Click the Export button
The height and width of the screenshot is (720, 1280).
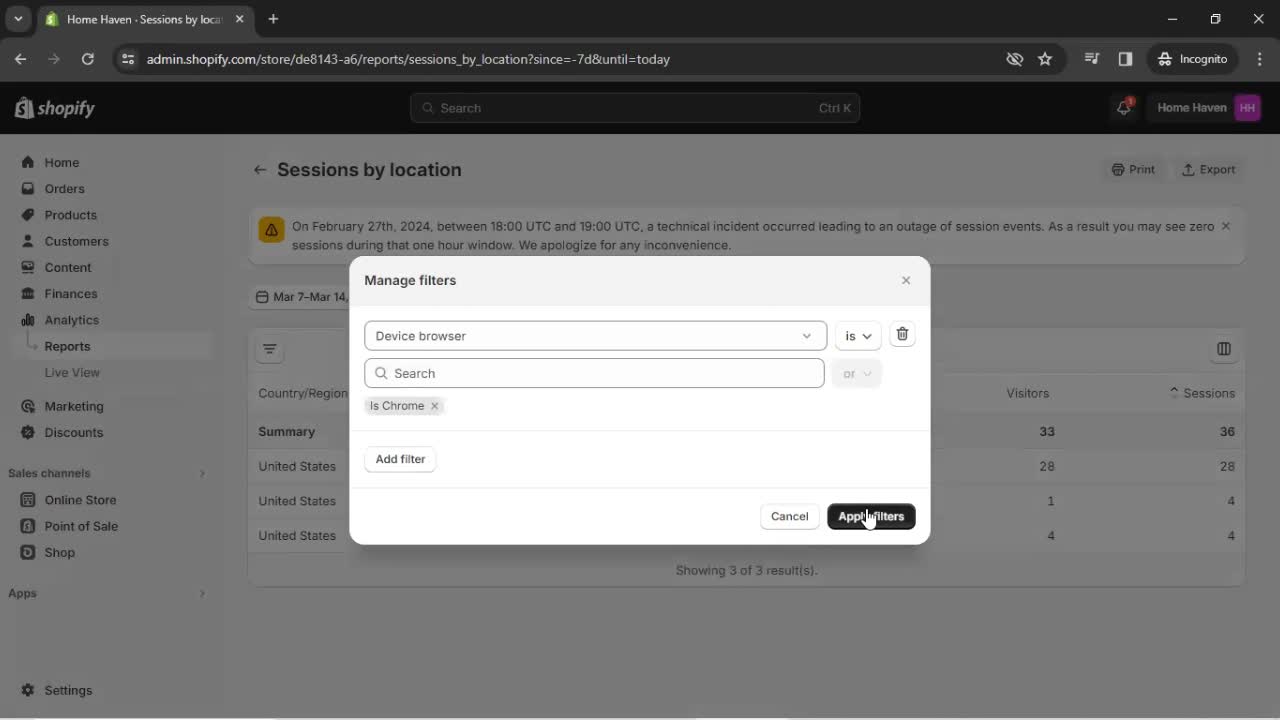[x=1208, y=170]
